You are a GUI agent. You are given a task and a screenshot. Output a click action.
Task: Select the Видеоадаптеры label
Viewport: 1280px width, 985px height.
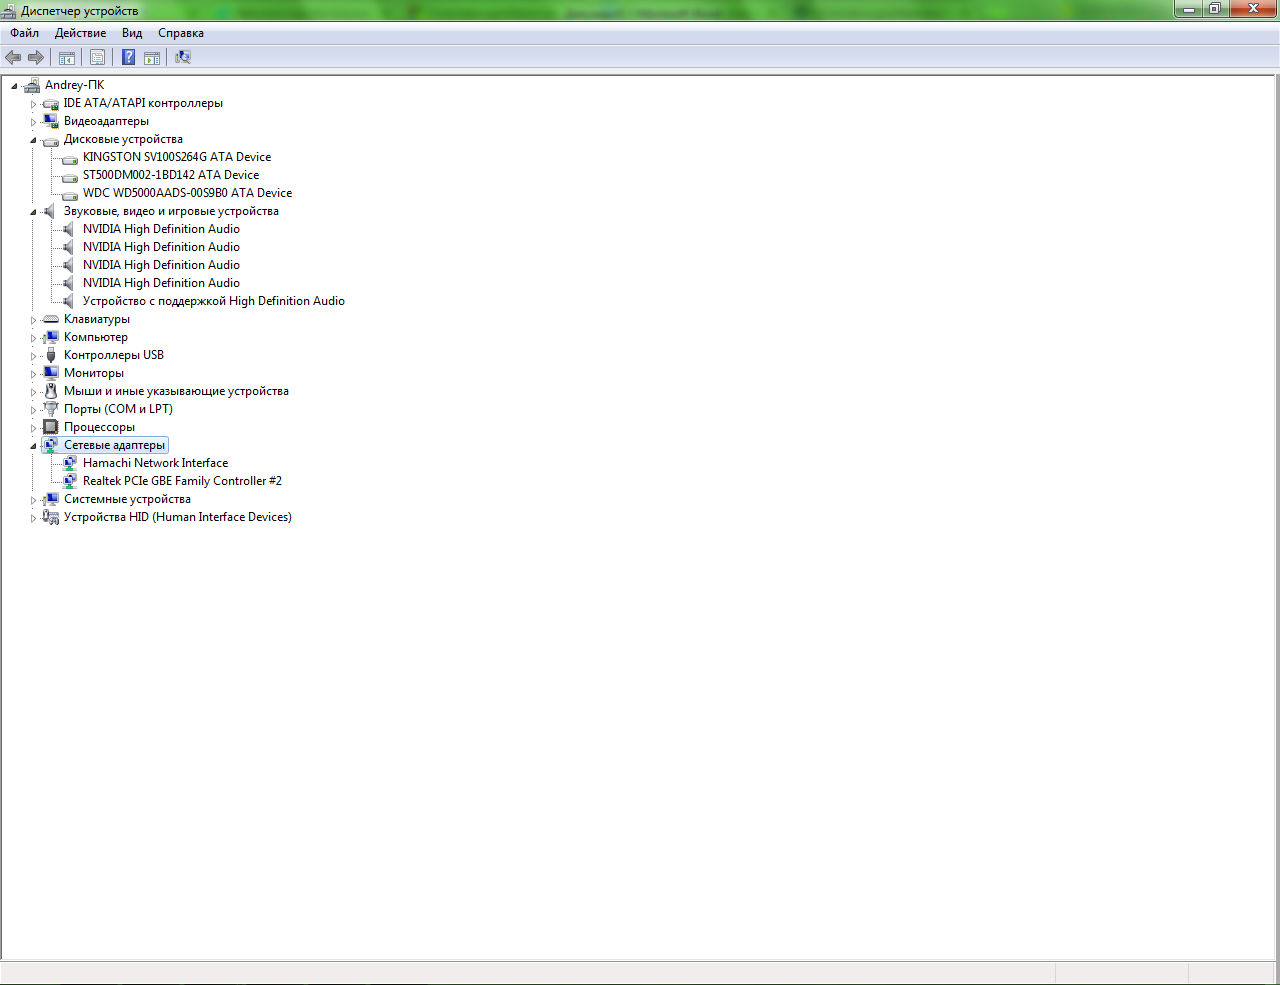pos(106,121)
